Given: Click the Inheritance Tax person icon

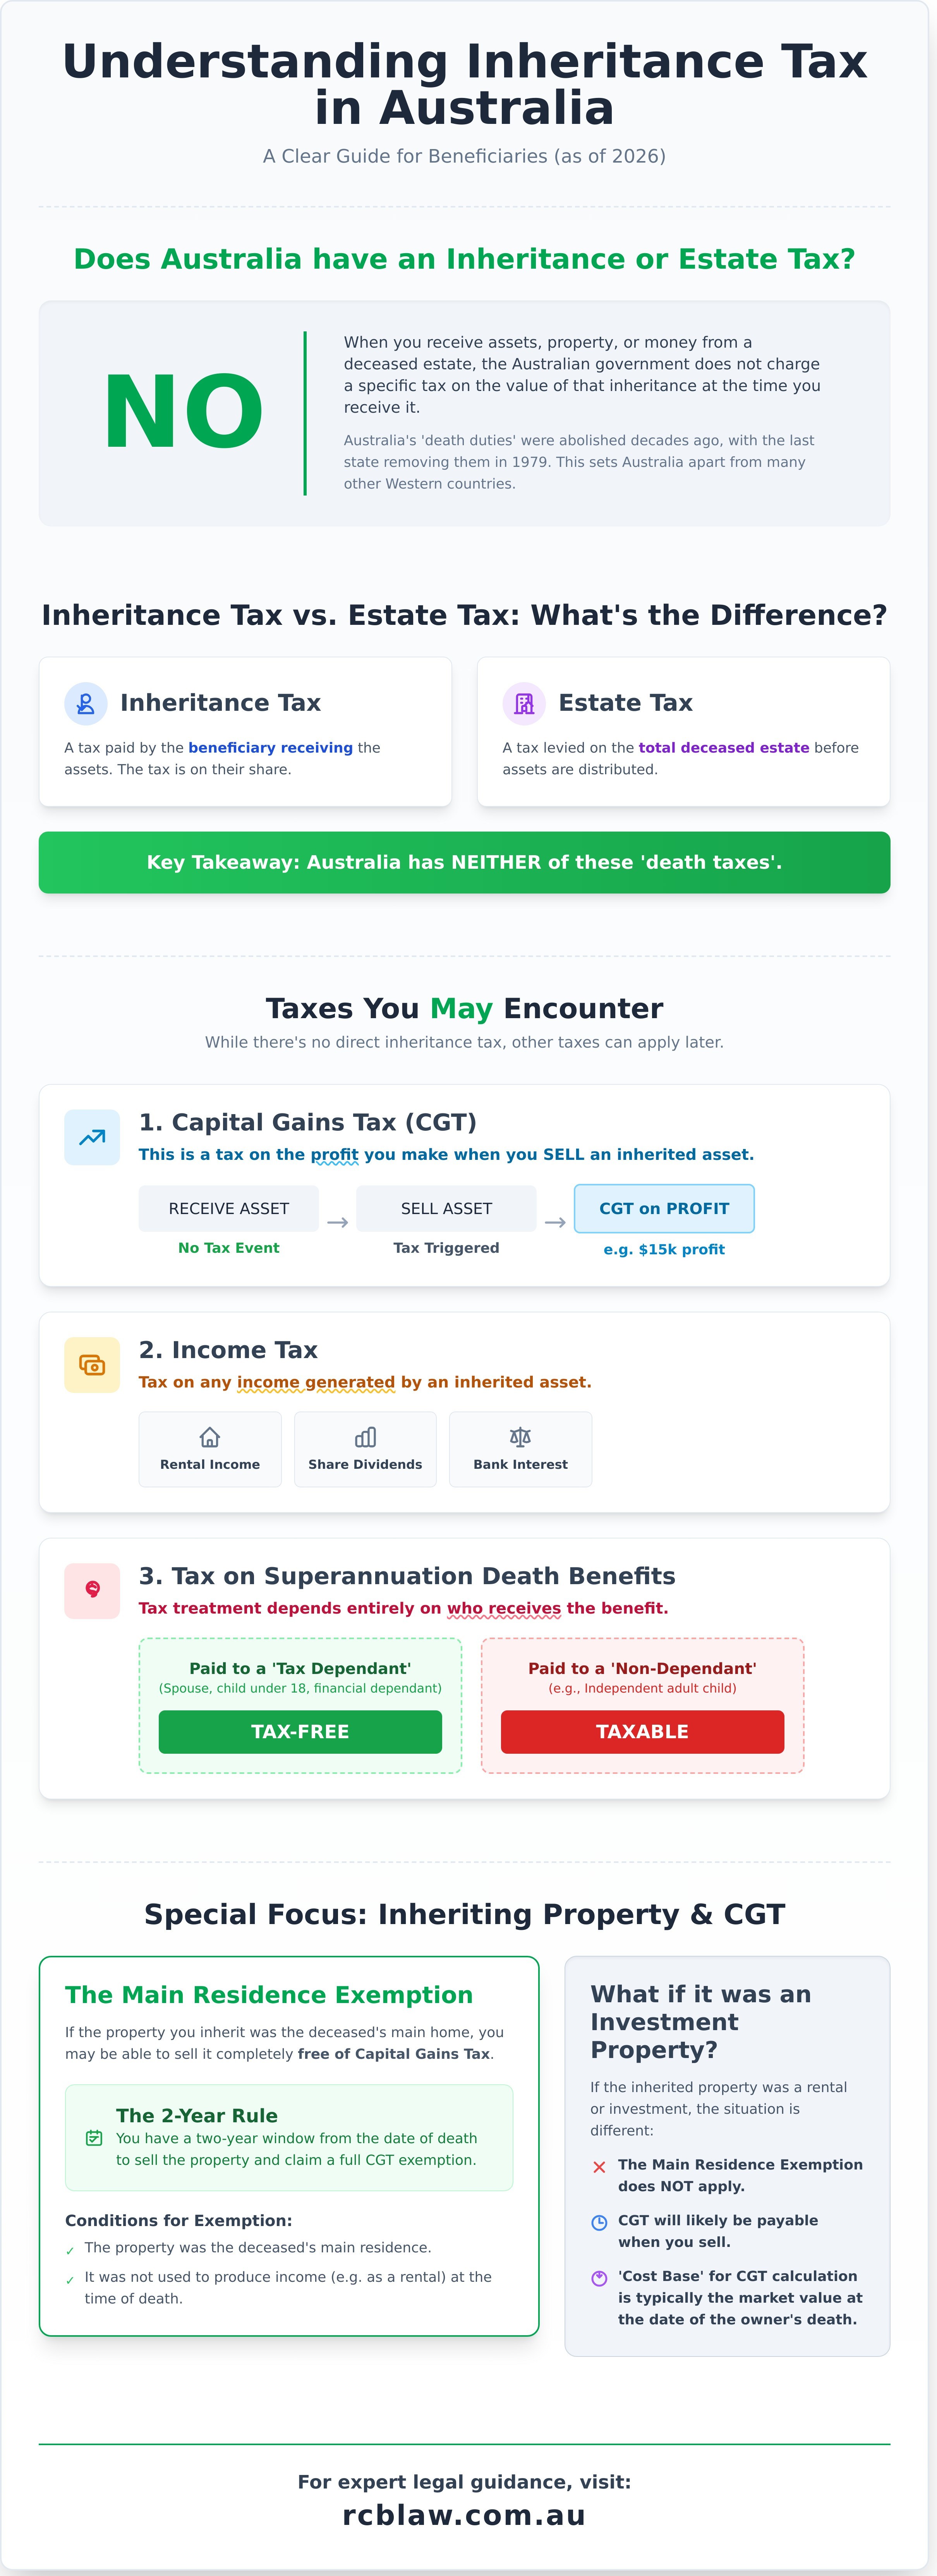Looking at the screenshot, I should click(x=86, y=703).
